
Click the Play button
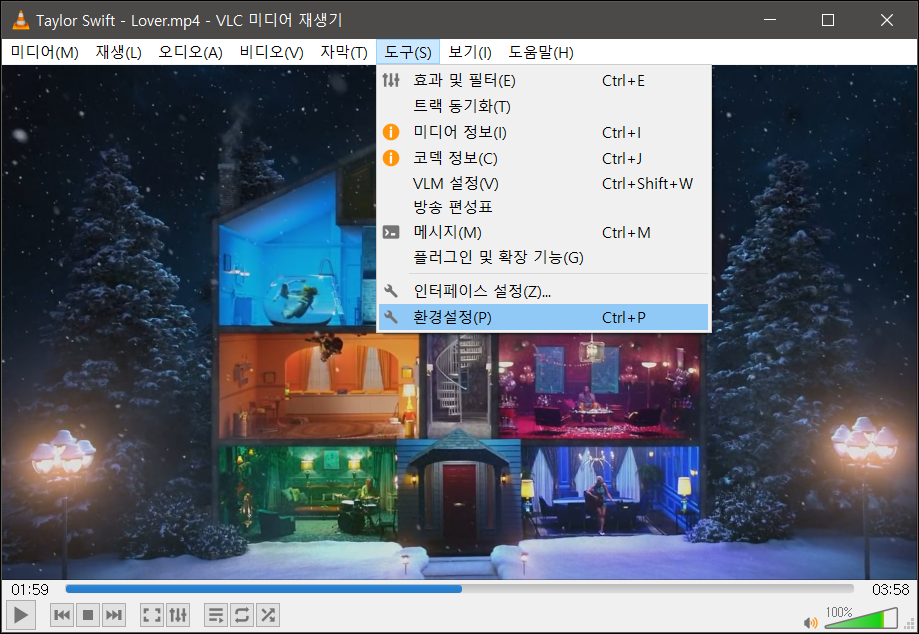(x=21, y=615)
